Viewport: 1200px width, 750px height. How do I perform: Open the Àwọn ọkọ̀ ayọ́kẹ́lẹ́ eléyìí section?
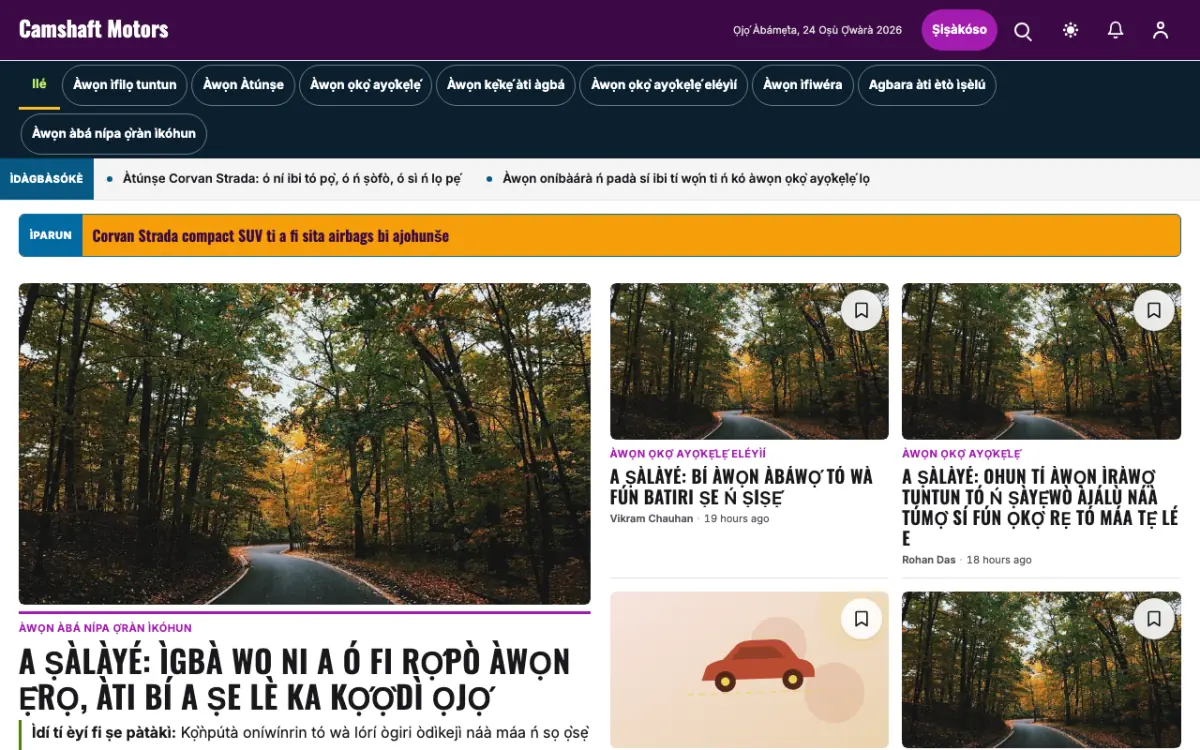tap(664, 85)
